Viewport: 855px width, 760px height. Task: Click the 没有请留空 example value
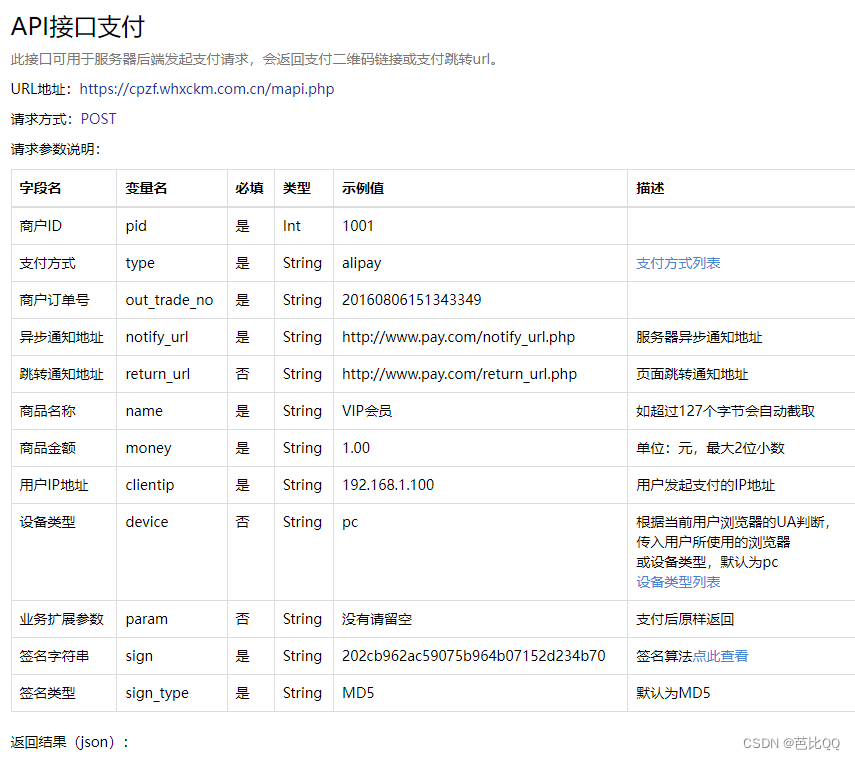click(x=377, y=619)
